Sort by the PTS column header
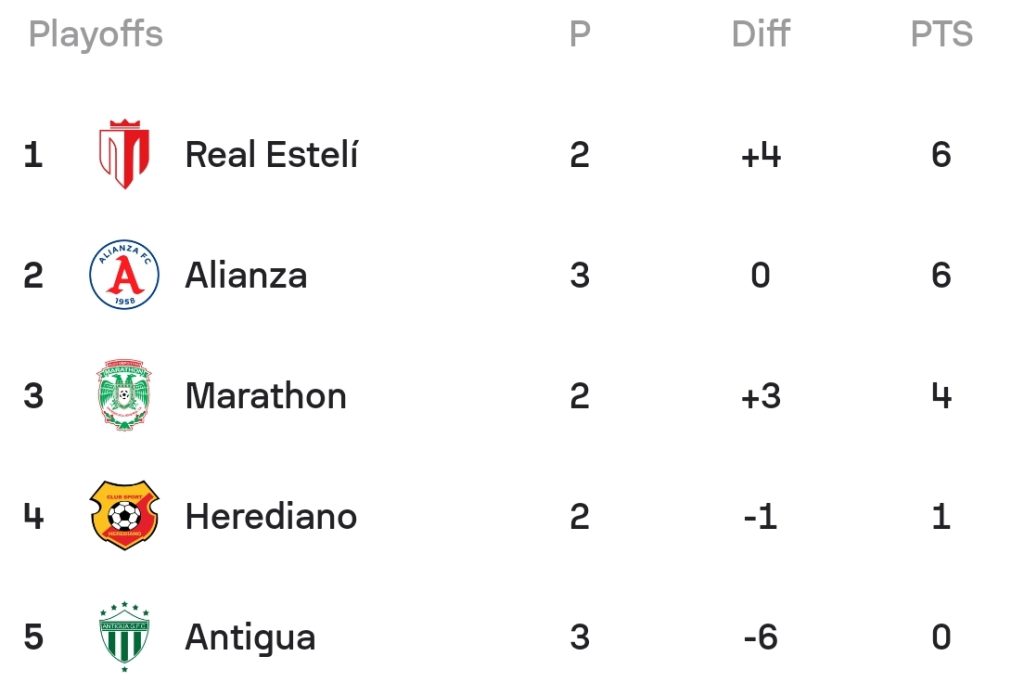This screenshot has height=682, width=1024. point(942,33)
